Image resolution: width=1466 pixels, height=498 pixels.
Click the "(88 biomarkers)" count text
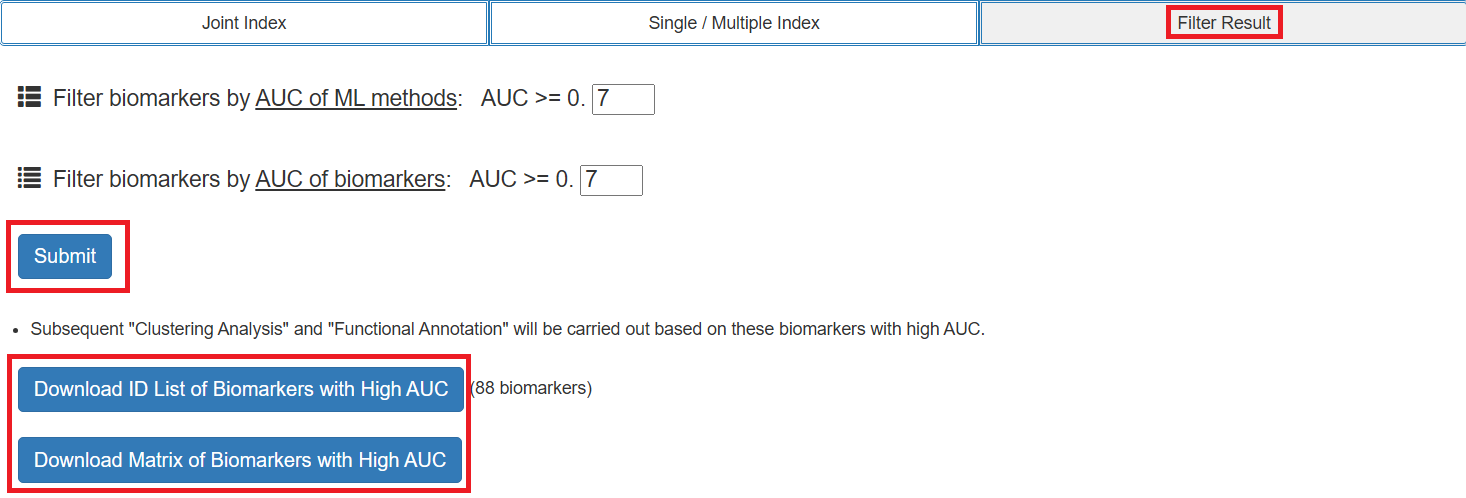(x=531, y=388)
